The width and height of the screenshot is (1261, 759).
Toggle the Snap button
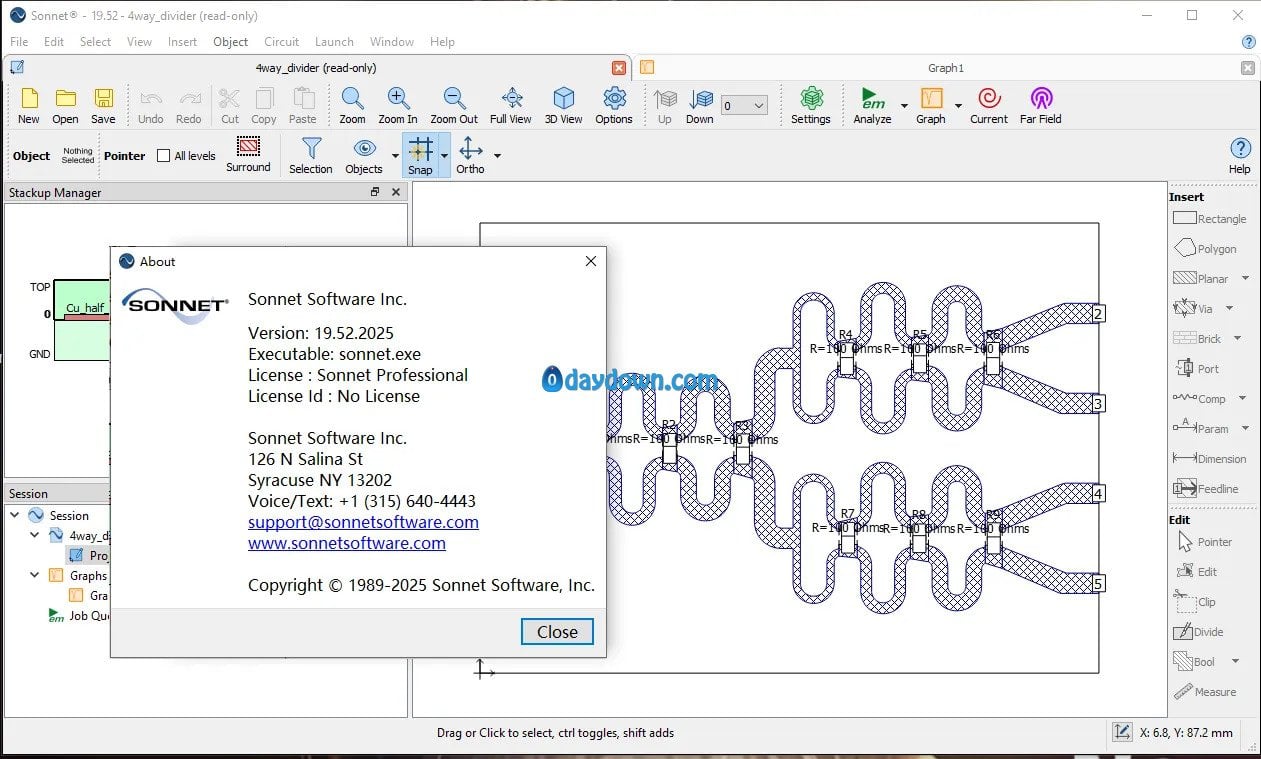tap(421, 155)
